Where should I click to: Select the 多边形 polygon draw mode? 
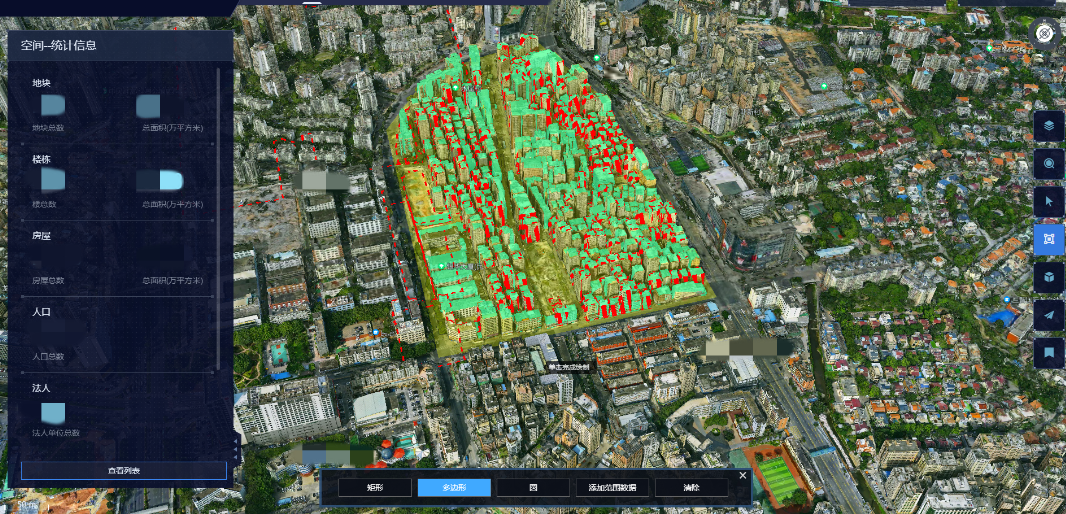click(x=454, y=488)
